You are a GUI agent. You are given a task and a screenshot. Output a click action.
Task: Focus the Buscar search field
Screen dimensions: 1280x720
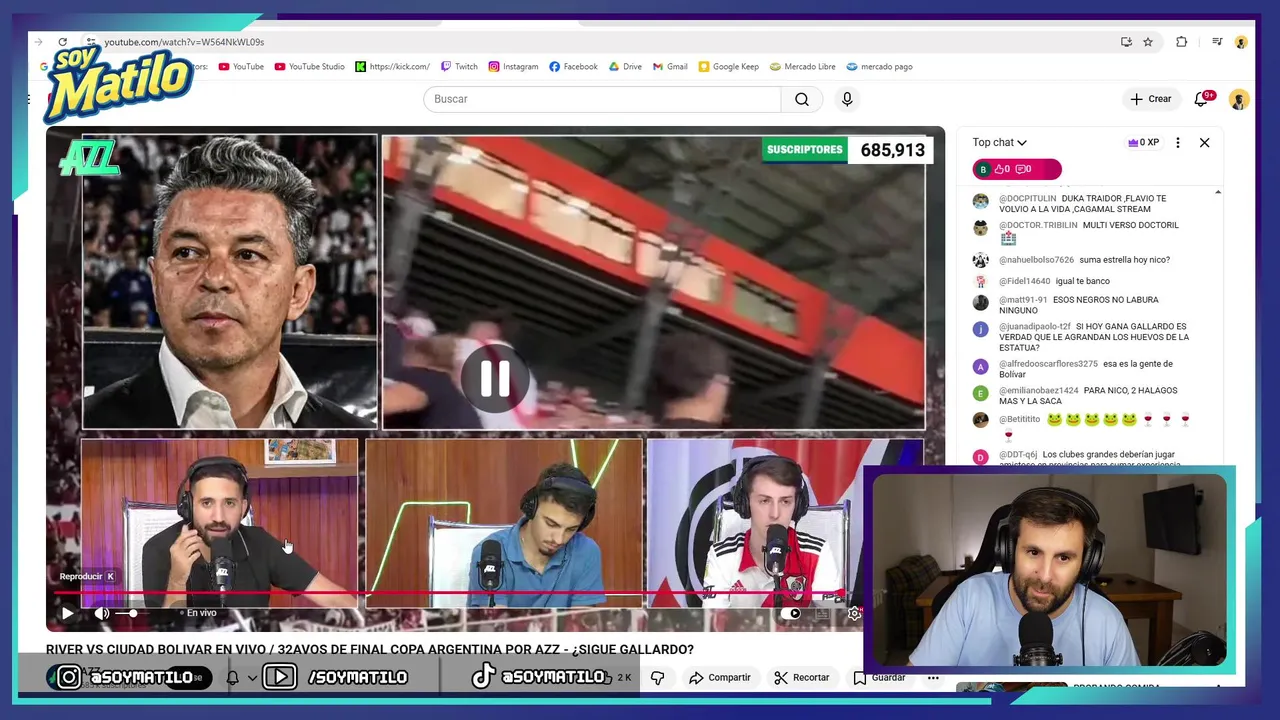(602, 99)
